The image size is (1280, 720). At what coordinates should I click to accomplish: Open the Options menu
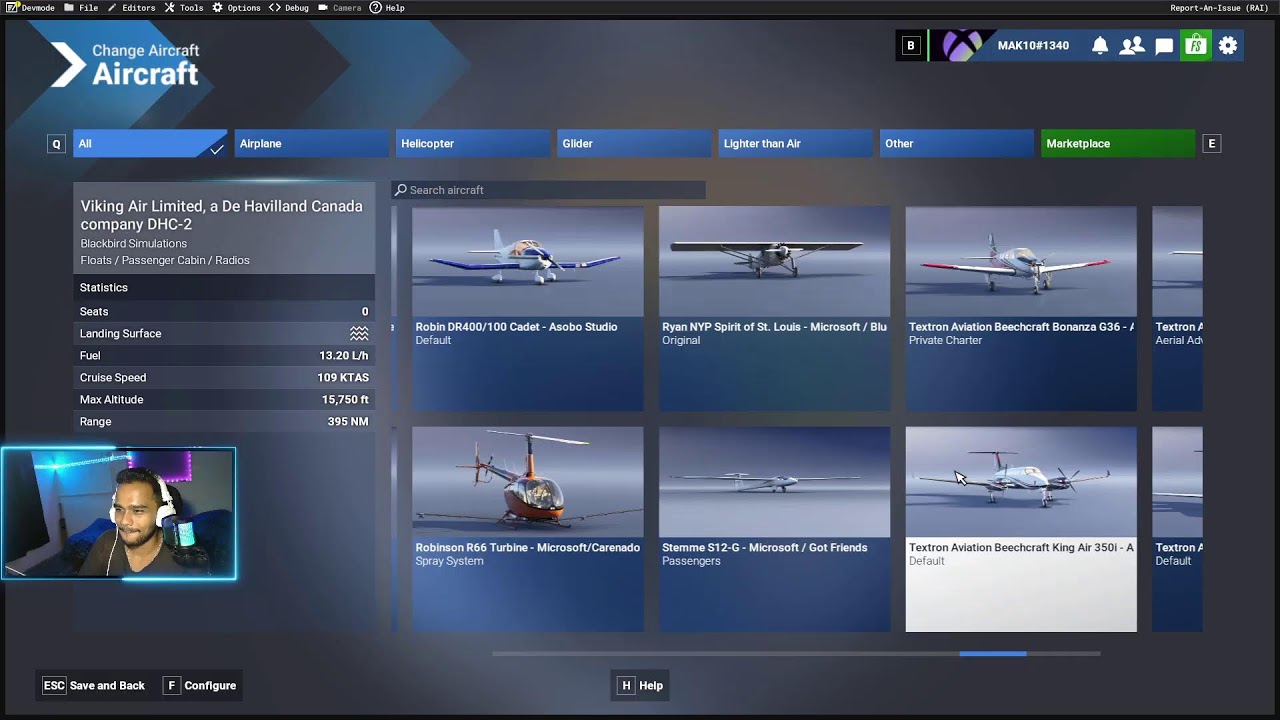(236, 7)
